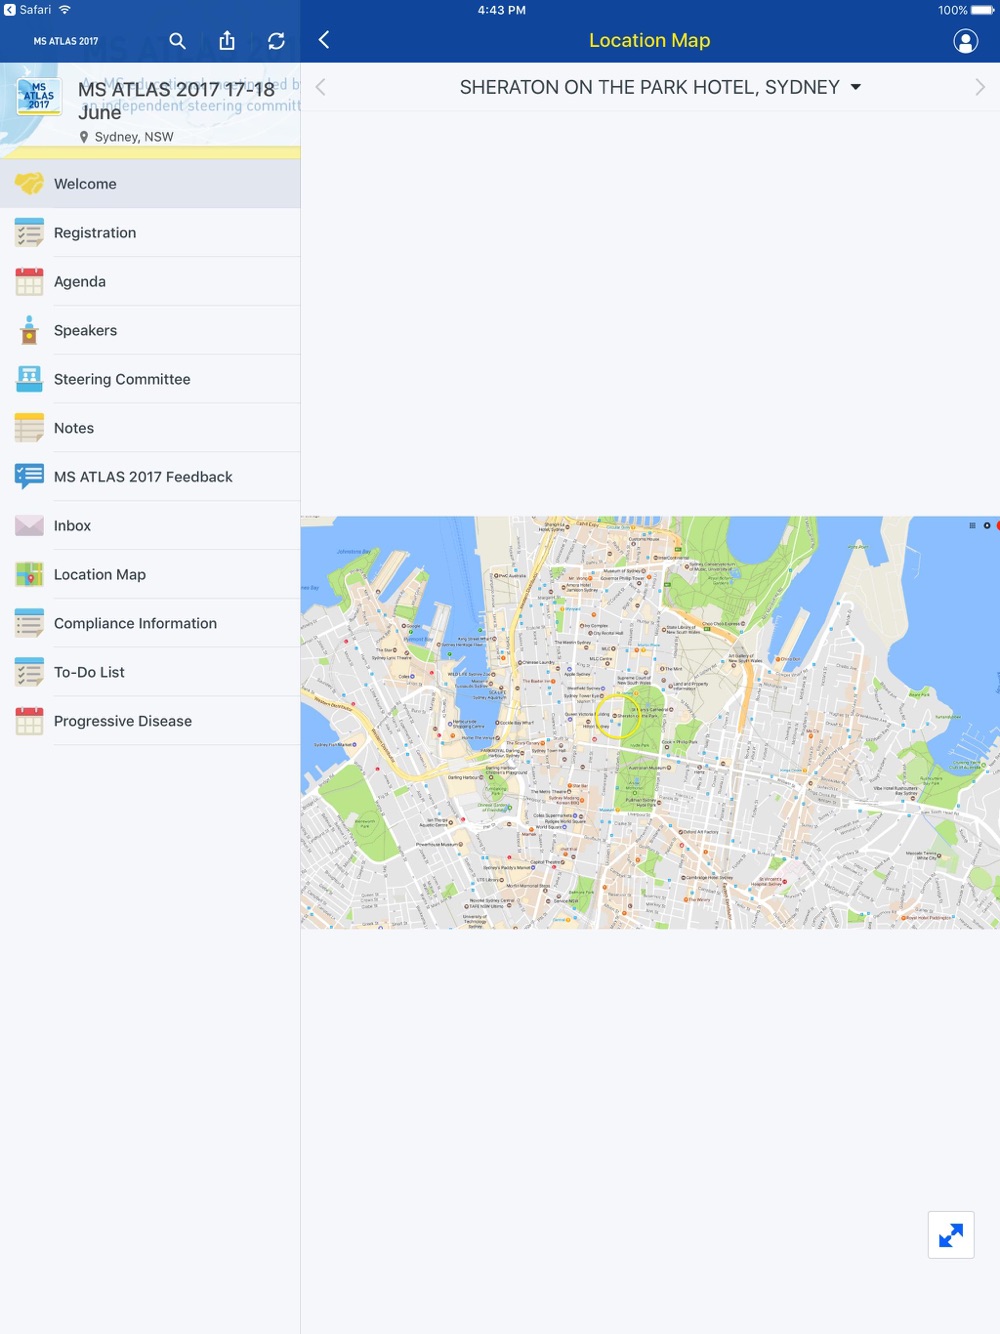Tap the yellow circled hotel marker

click(x=618, y=716)
